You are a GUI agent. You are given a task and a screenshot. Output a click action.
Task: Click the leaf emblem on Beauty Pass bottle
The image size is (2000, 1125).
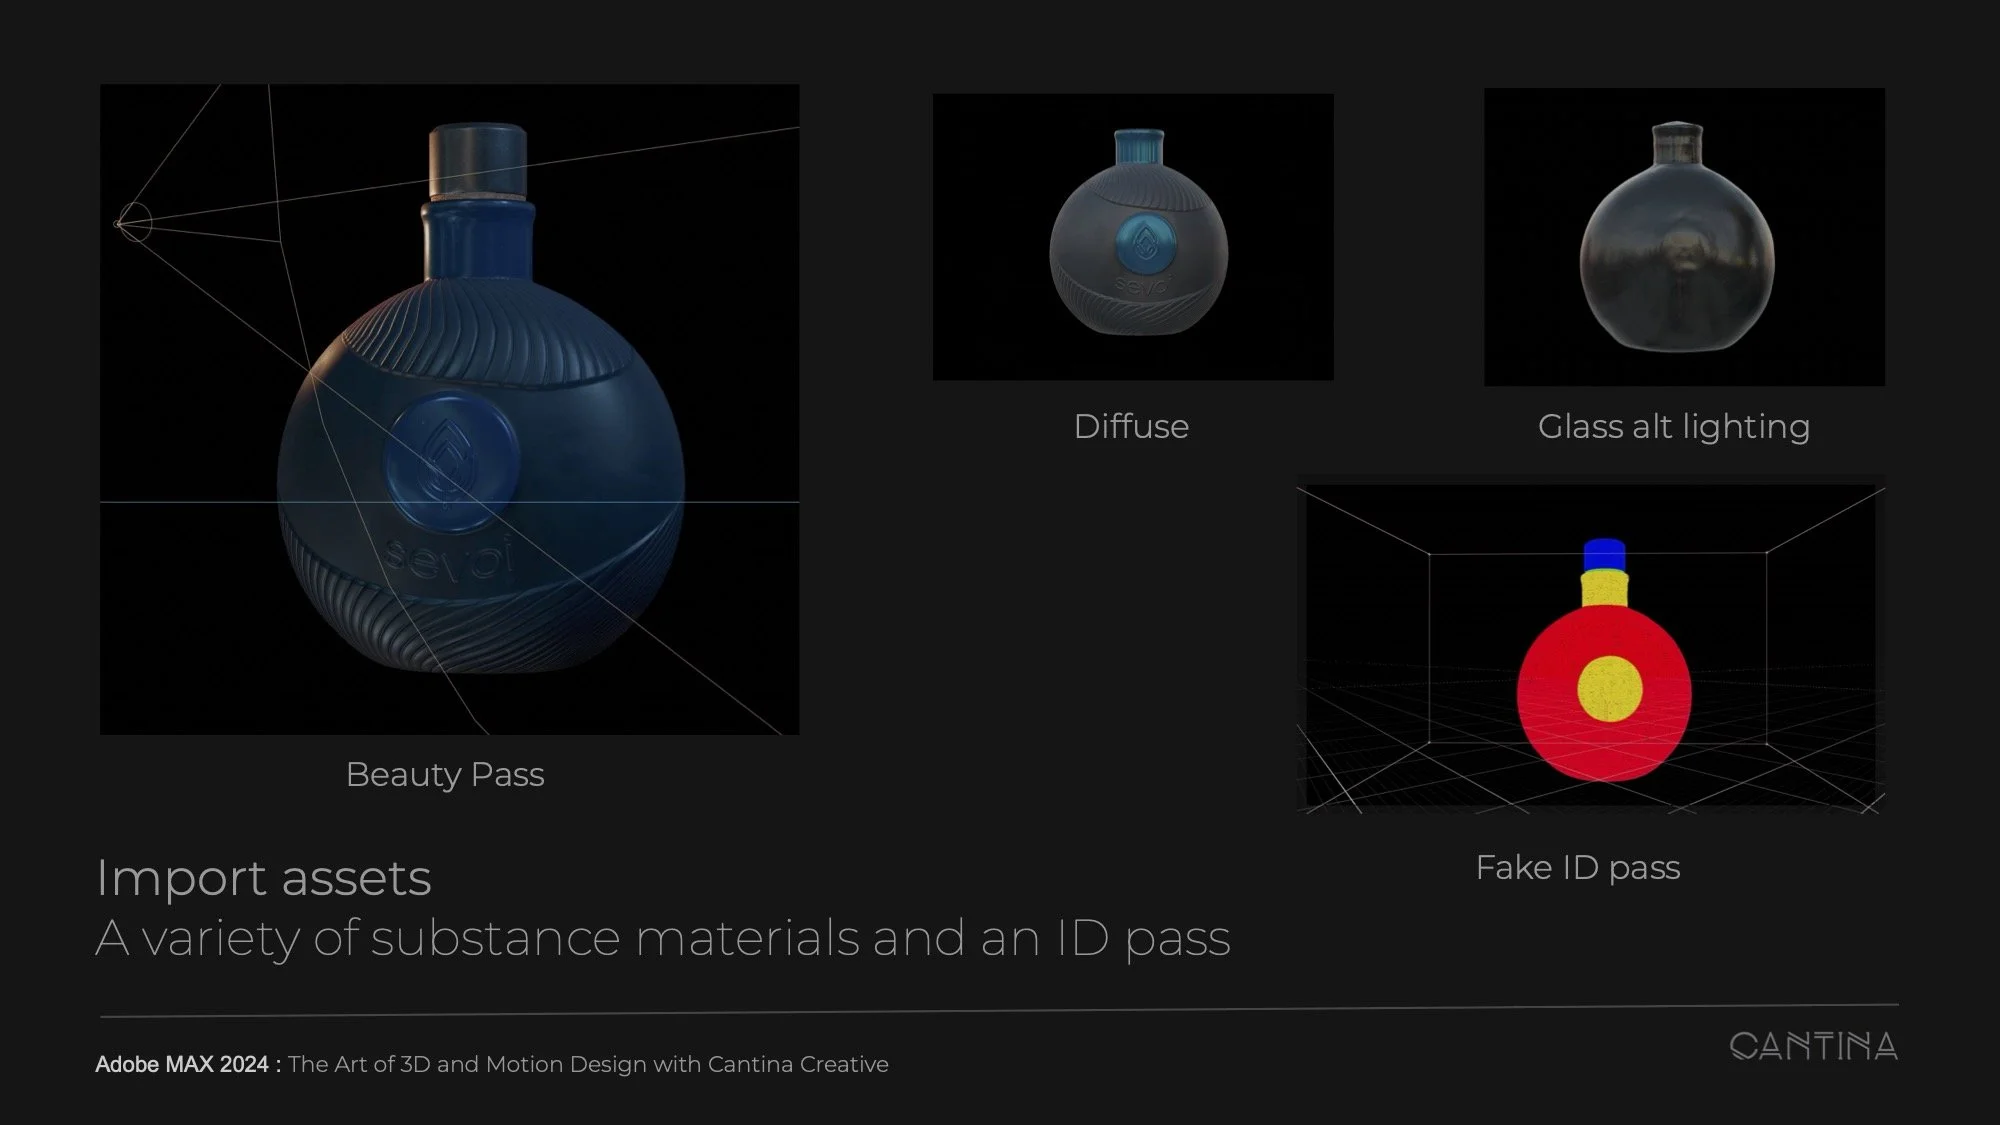450,462
